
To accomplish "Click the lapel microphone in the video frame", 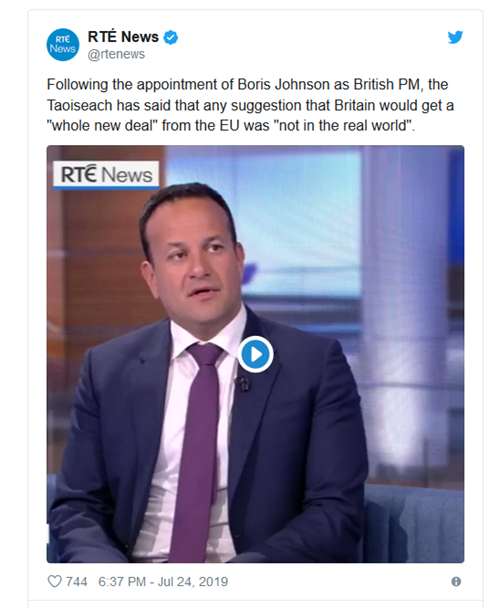I will point(243,383).
